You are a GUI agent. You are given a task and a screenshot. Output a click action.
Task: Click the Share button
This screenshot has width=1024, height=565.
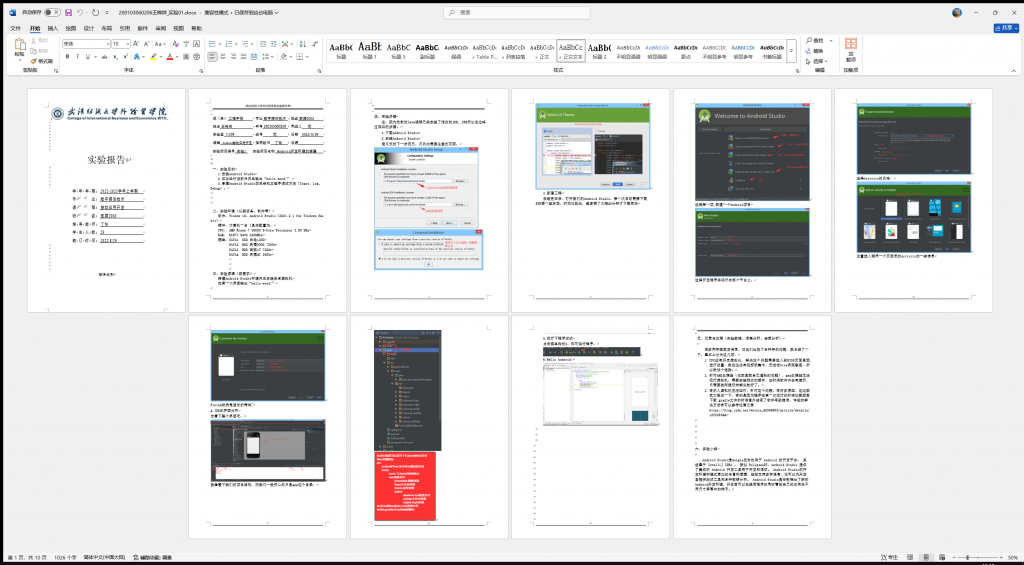point(1005,28)
